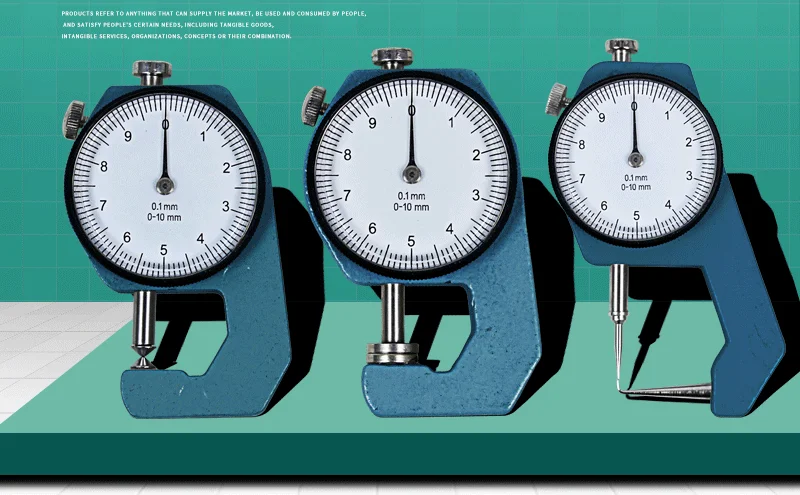The image size is (800, 495).
Task: Click the number 3 on the right dial
Action: 689,176
